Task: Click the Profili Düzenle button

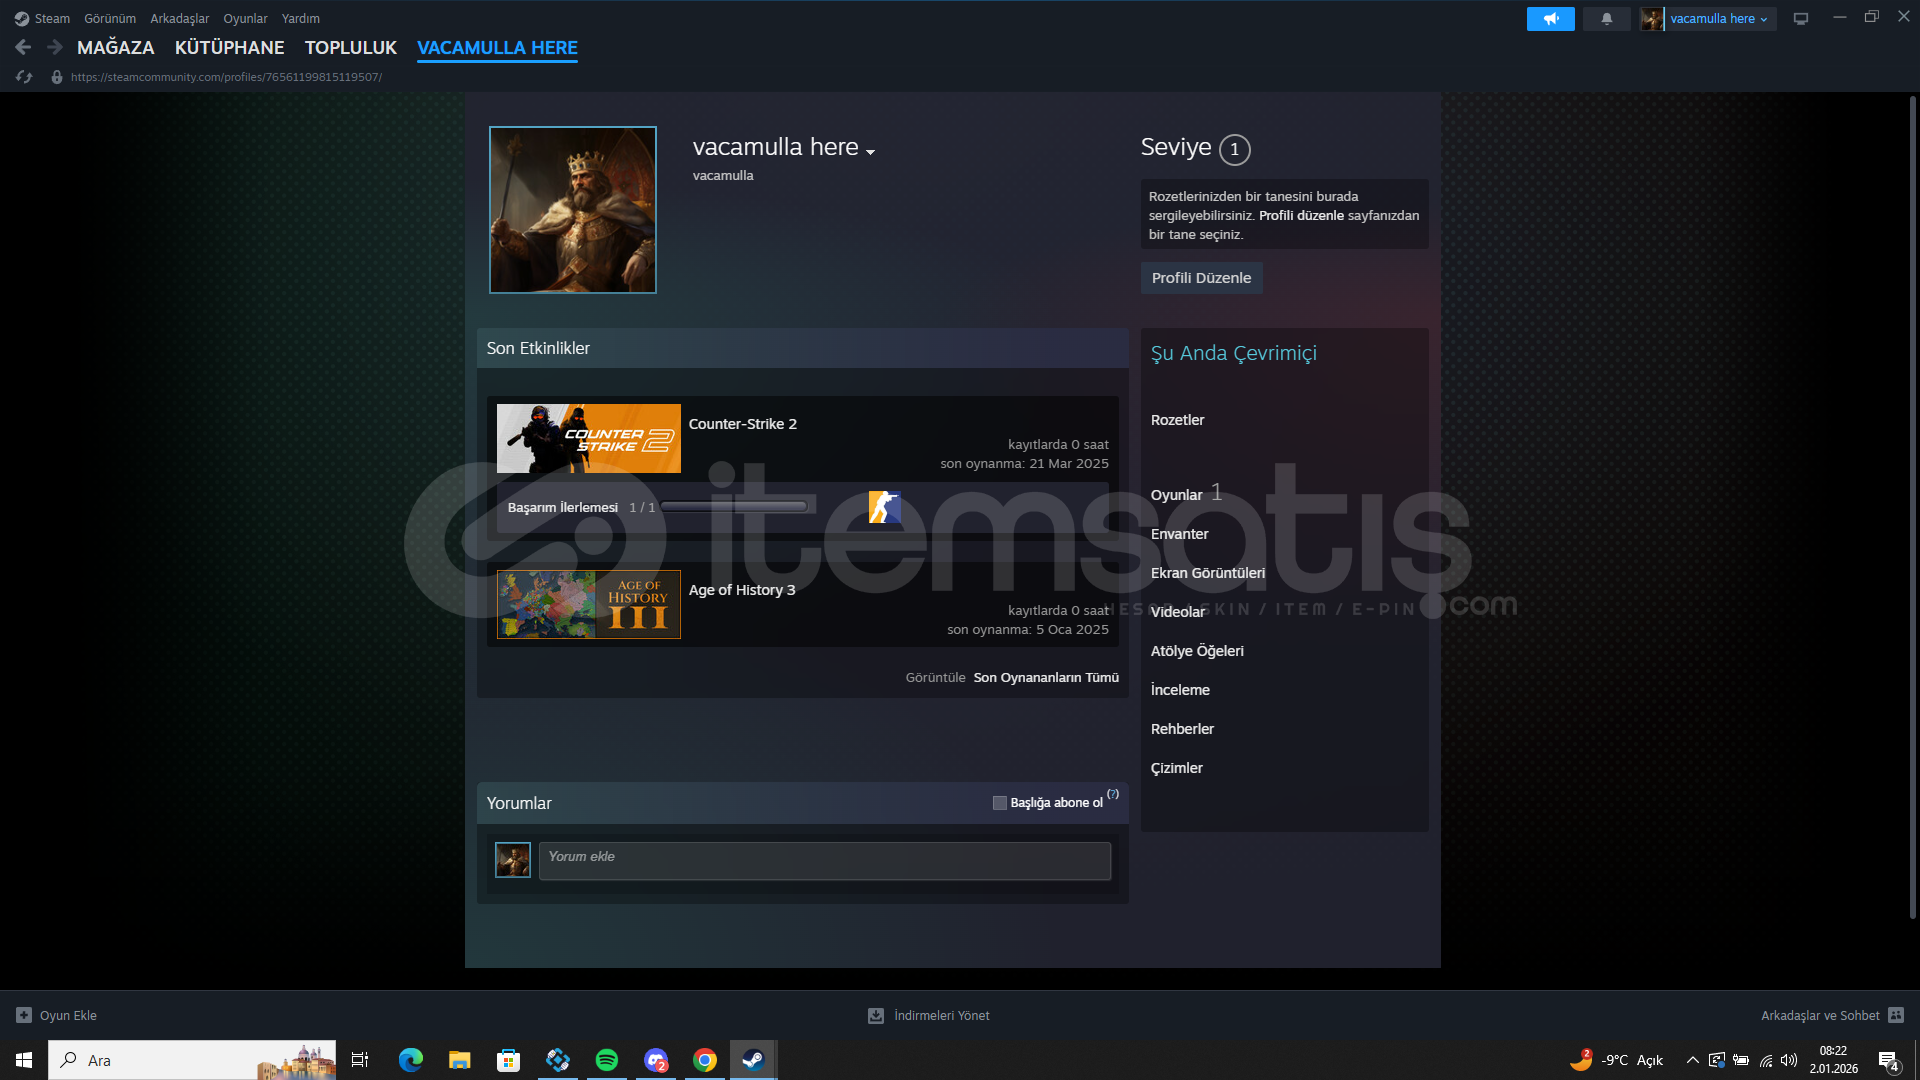Action: click(1201, 278)
